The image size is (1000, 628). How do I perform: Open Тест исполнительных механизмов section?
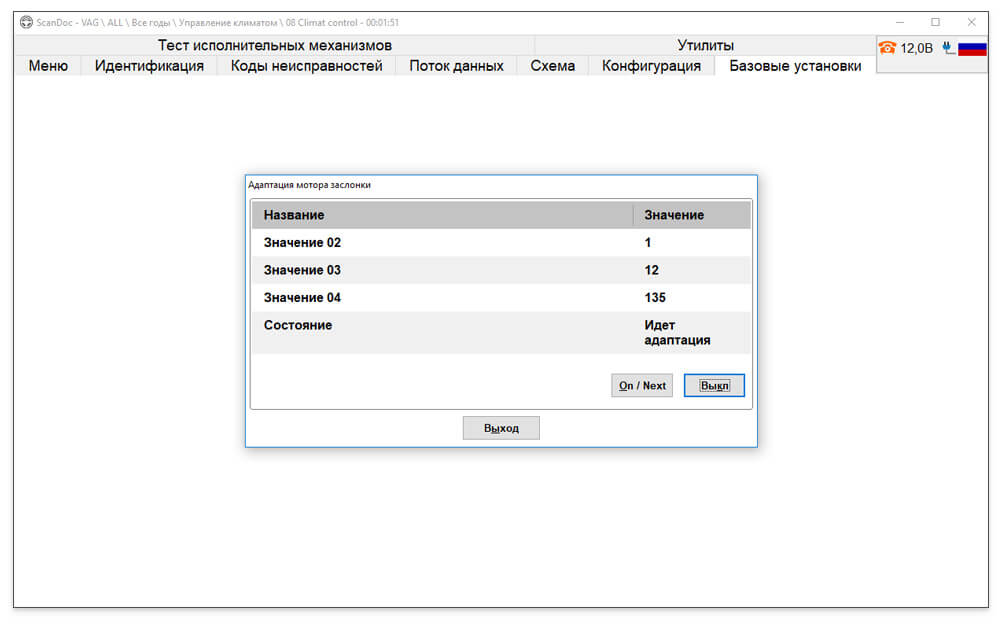[x=275, y=45]
